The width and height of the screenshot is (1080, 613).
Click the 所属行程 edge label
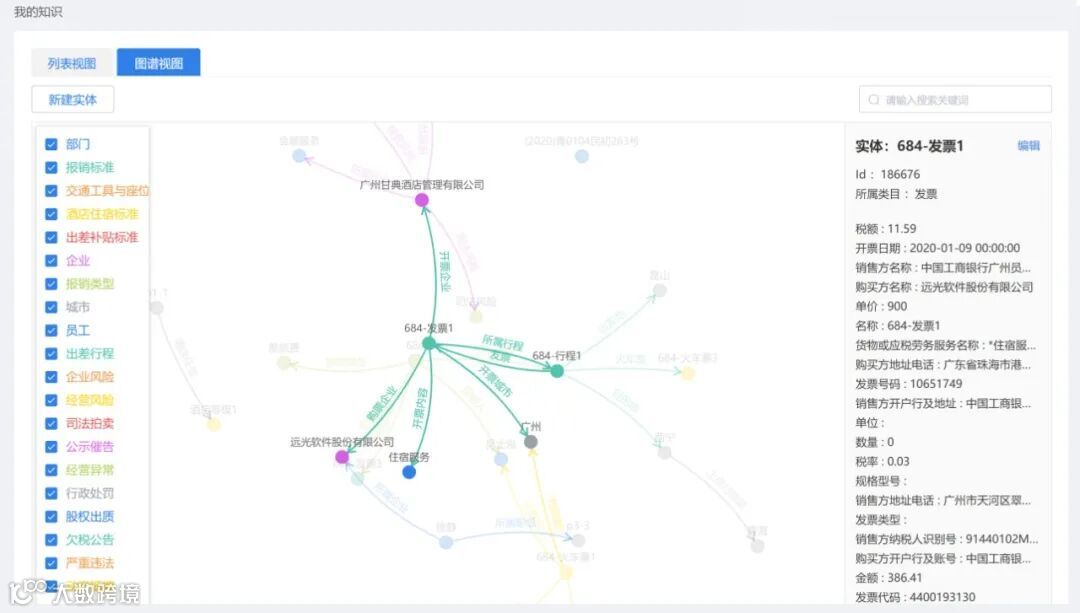(x=502, y=342)
